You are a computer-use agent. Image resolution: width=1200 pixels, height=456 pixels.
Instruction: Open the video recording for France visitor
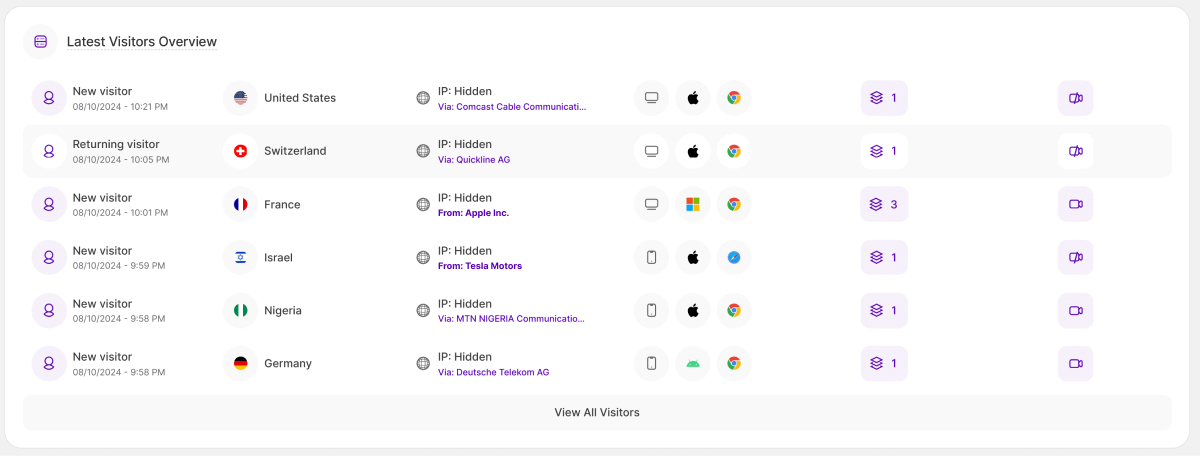1075,204
